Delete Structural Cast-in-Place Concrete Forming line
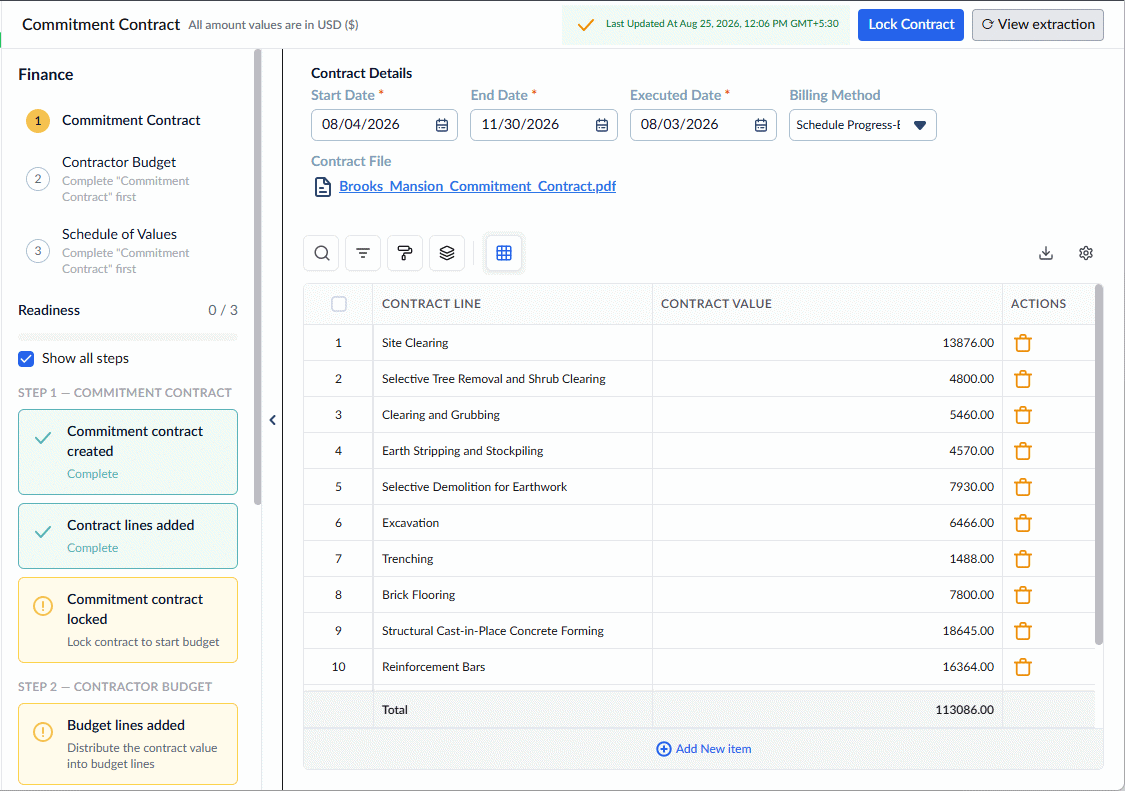The image size is (1125, 791). [x=1023, y=631]
